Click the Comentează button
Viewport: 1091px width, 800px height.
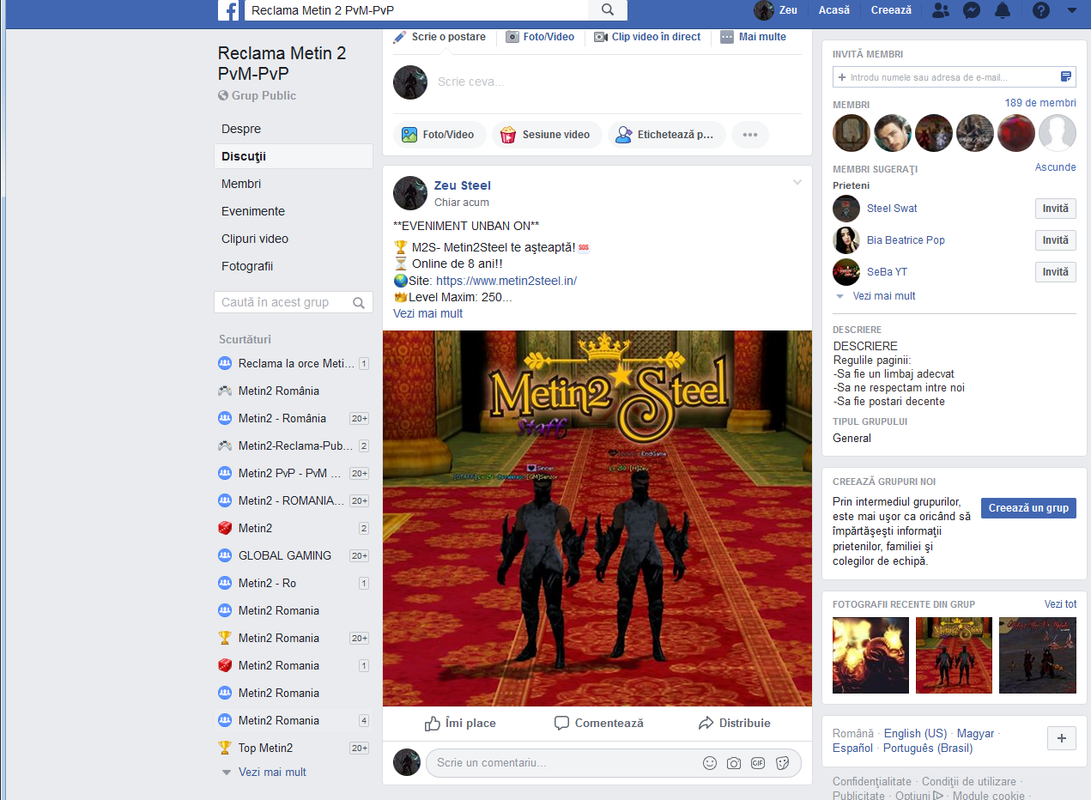tap(598, 723)
